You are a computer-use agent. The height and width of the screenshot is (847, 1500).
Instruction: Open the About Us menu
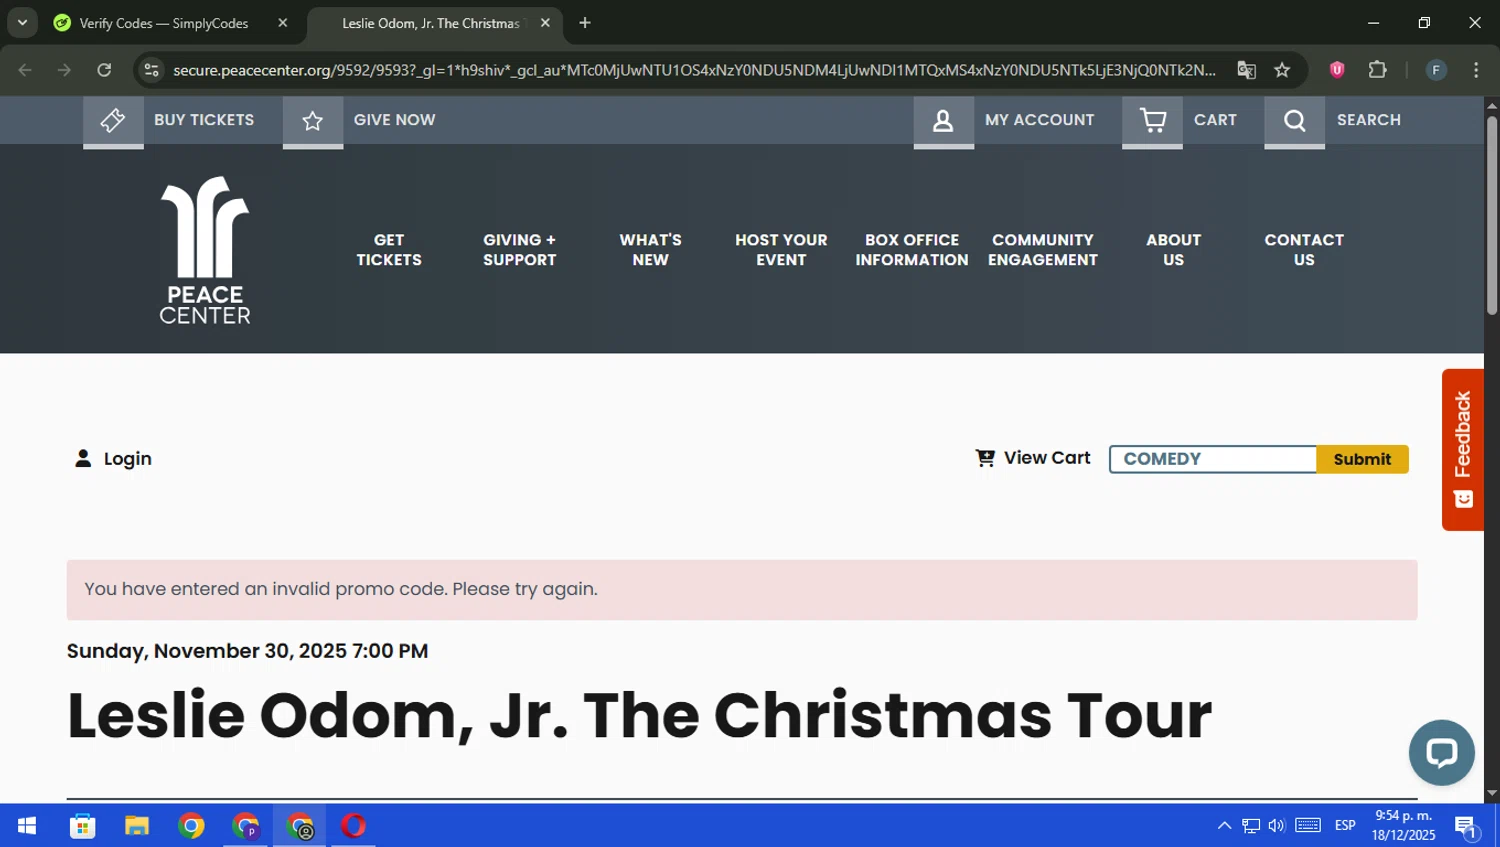point(1173,250)
